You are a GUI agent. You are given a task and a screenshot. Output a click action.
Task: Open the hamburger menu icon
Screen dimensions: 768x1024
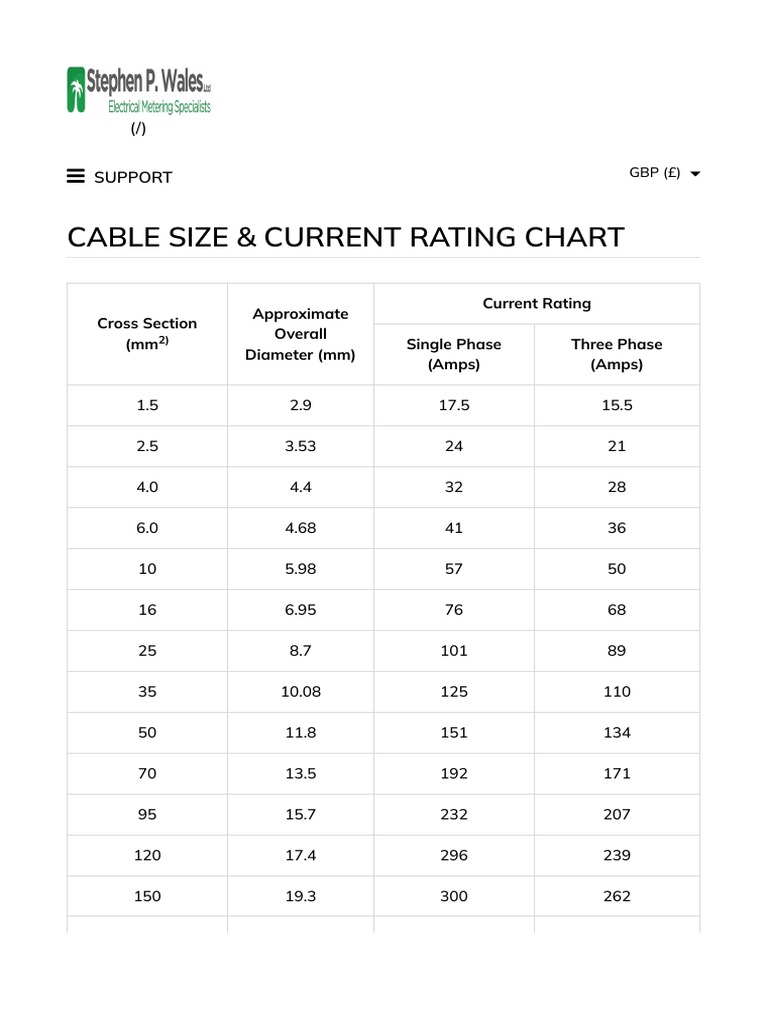[75, 176]
